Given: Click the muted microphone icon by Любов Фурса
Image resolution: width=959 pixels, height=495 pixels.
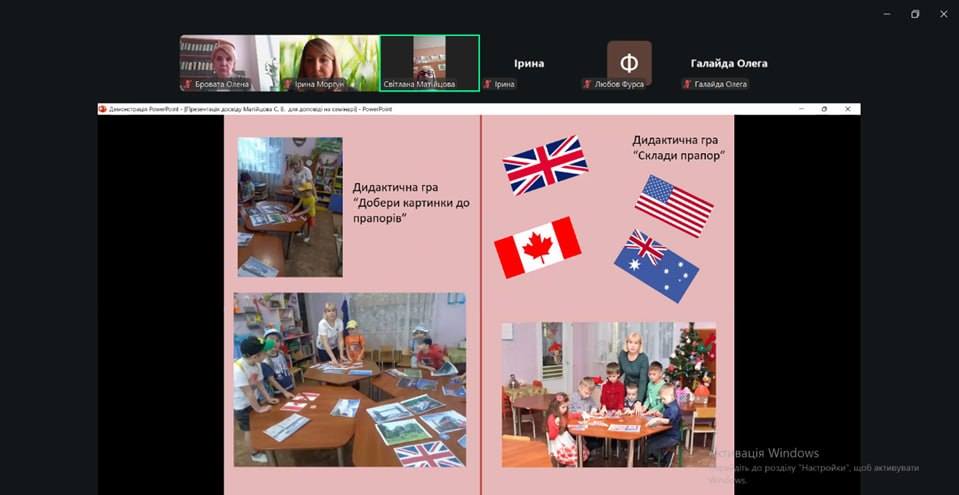Looking at the screenshot, I should [588, 84].
